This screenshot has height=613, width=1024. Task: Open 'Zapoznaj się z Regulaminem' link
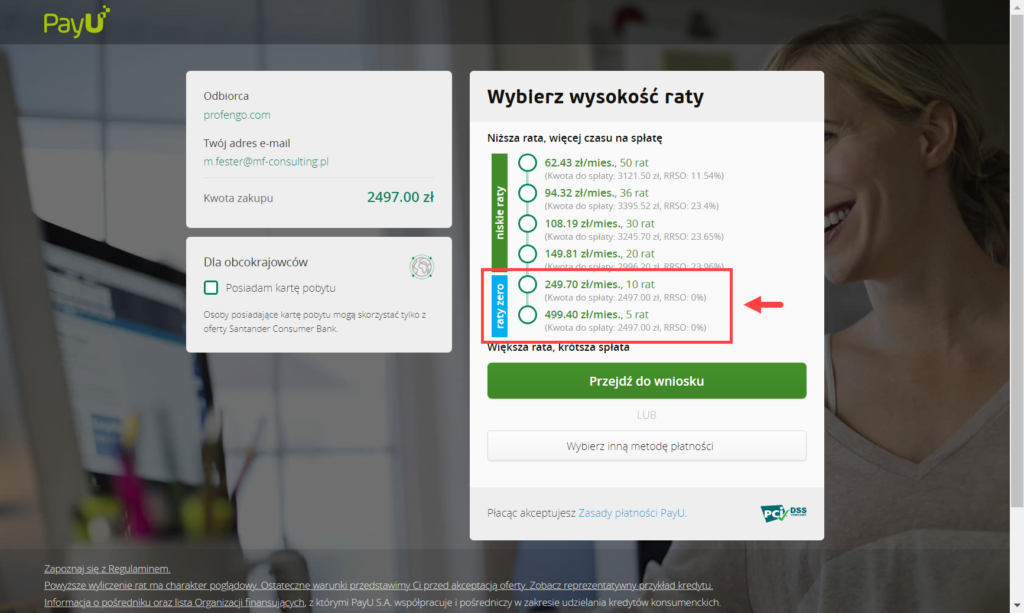click(107, 569)
